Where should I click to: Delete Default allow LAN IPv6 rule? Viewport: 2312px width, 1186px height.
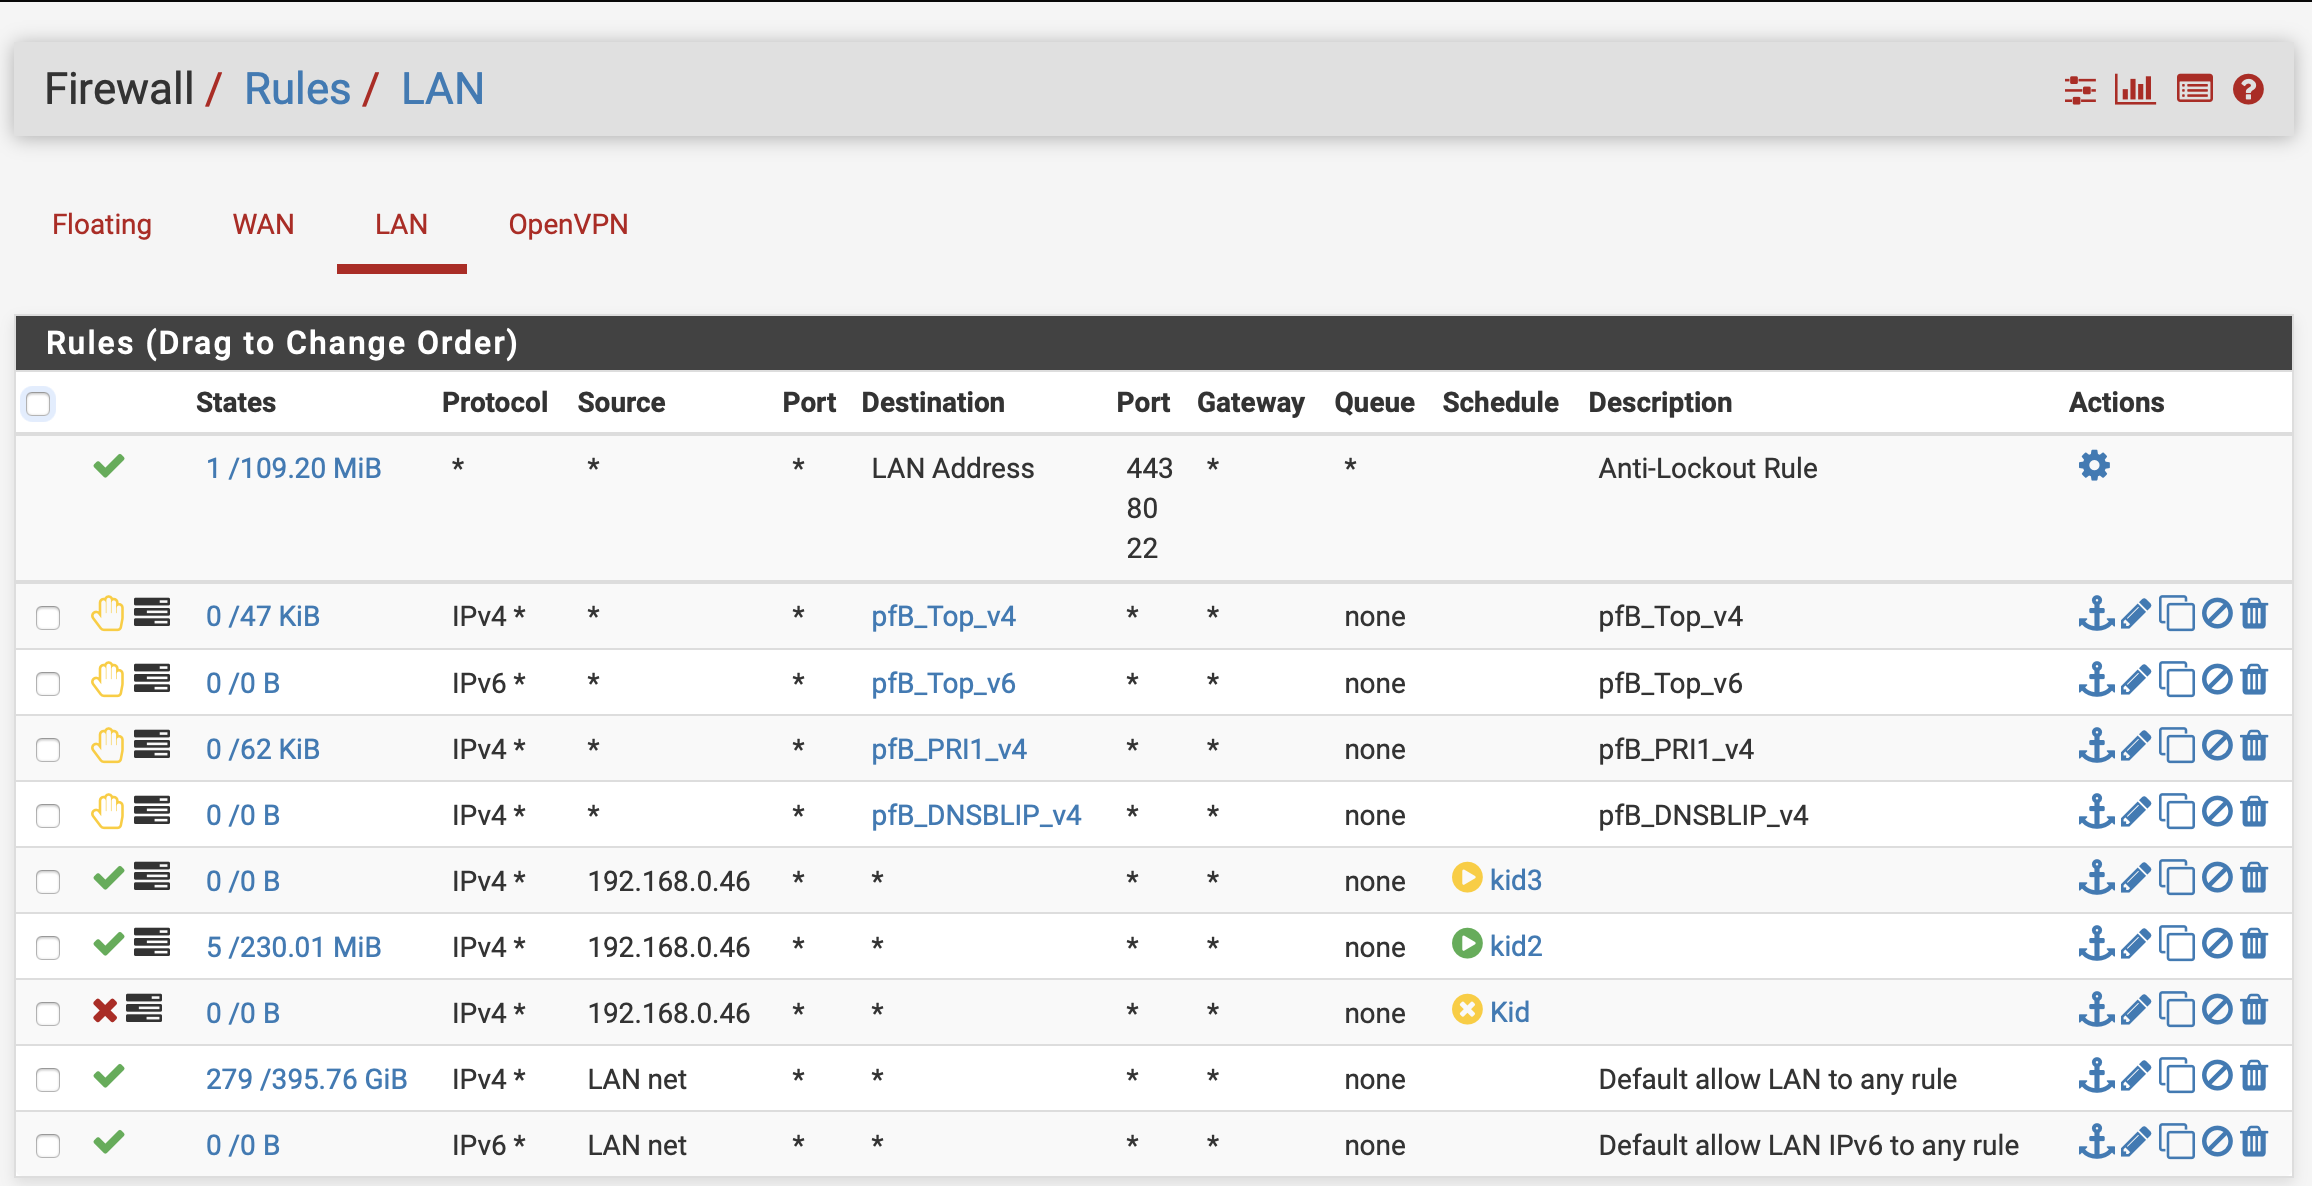click(2254, 1142)
